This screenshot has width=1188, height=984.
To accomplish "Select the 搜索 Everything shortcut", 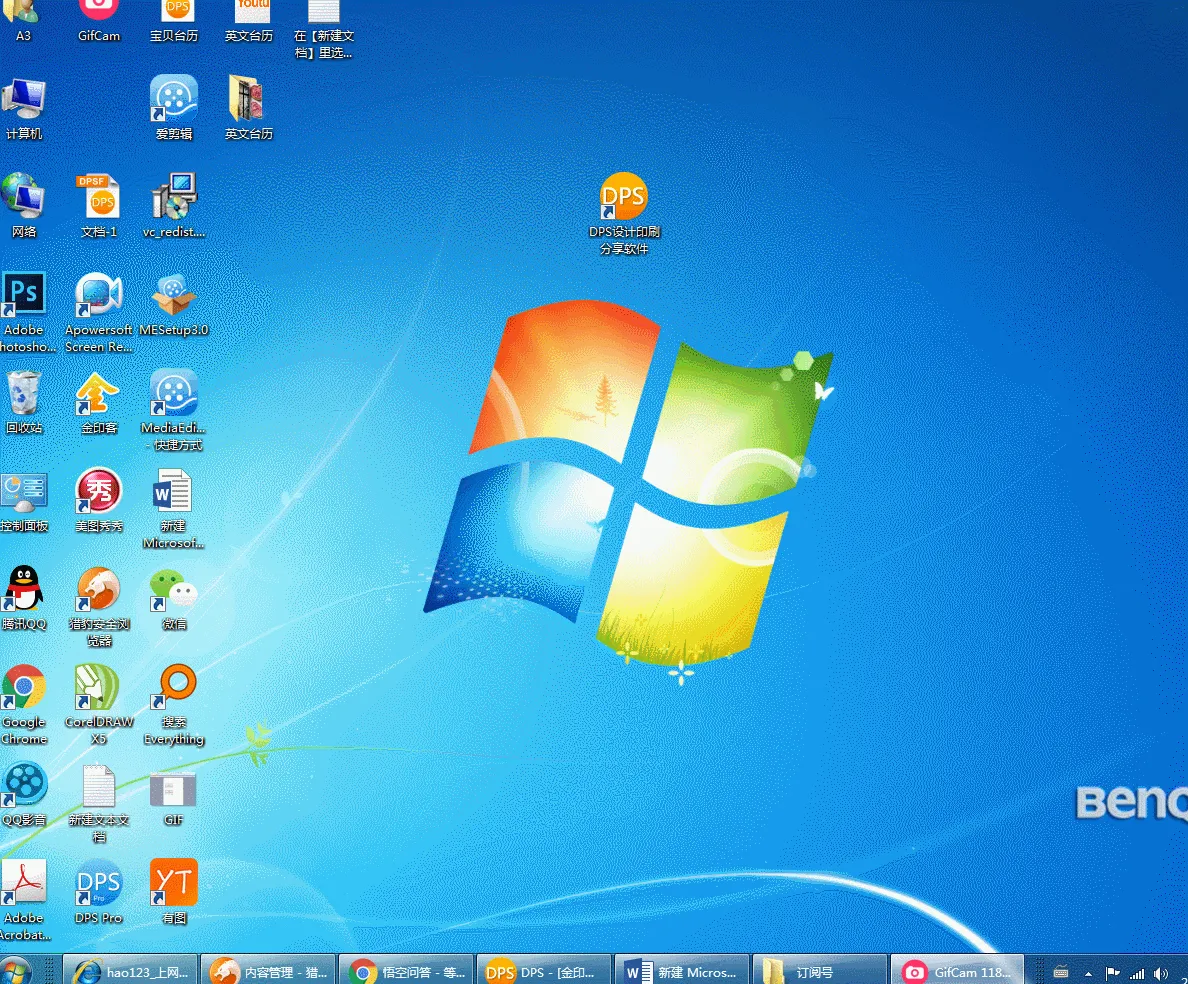I will point(174,704).
